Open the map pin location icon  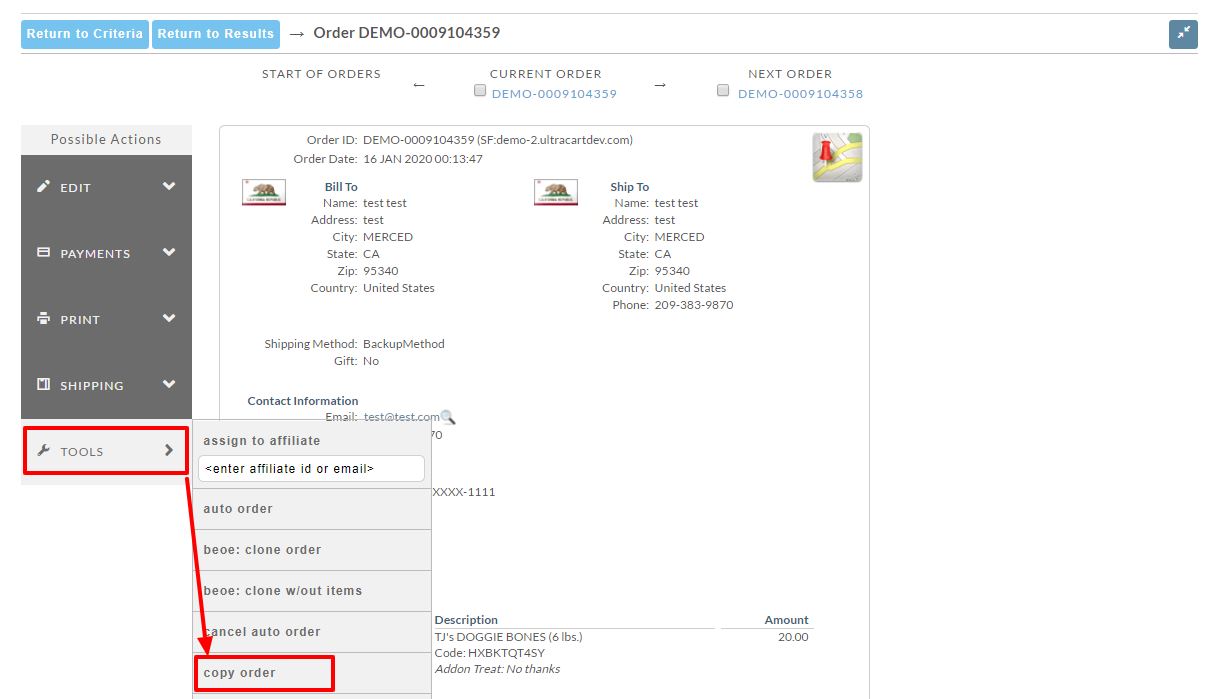(x=837, y=157)
